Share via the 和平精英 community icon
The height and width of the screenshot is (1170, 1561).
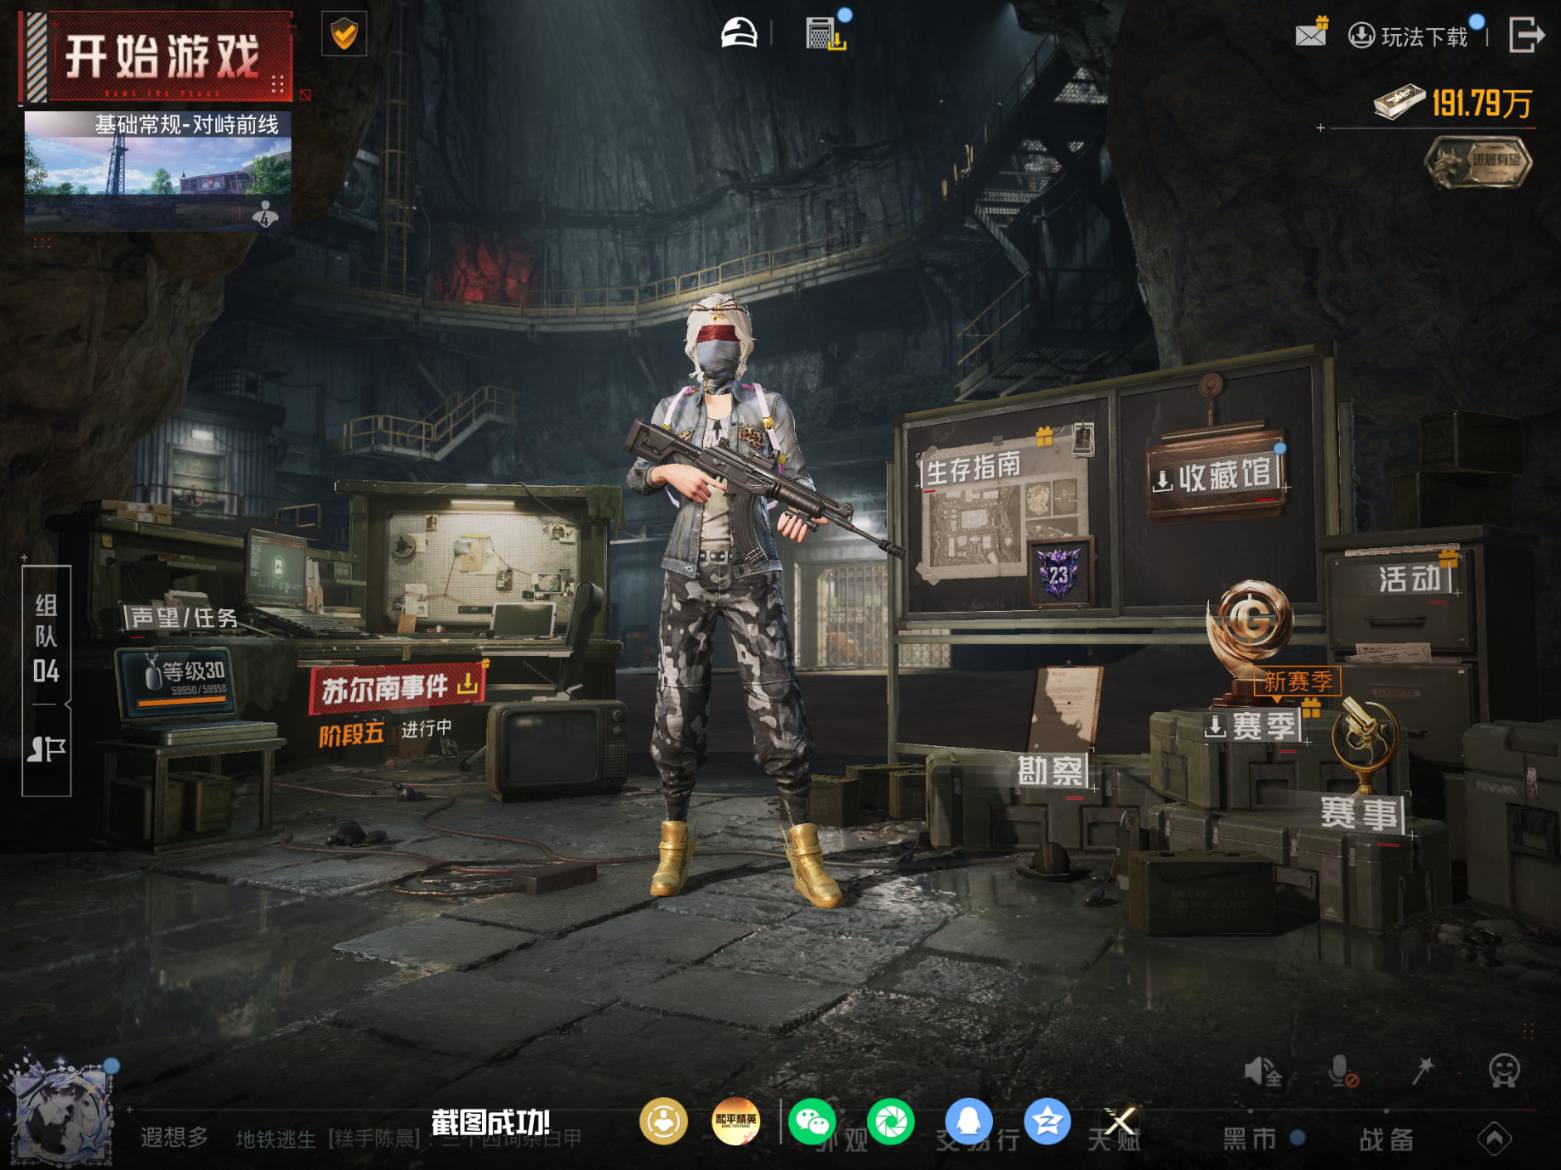pyautogui.click(x=735, y=1122)
